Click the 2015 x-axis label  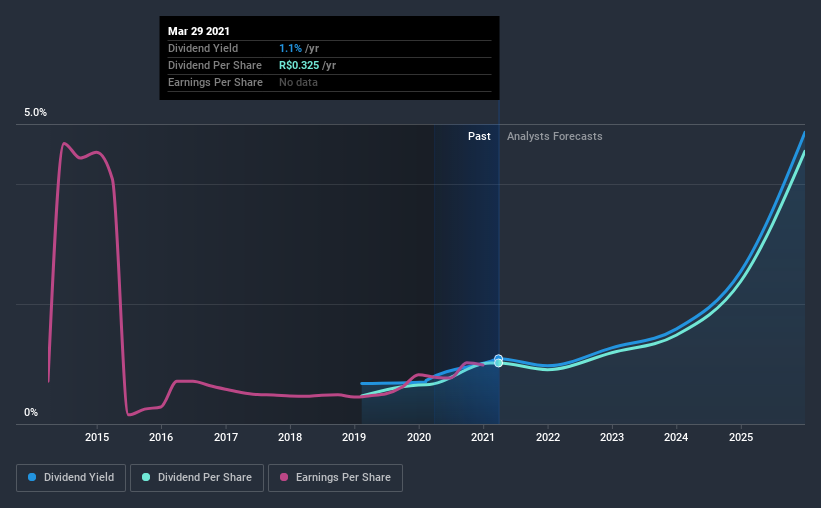coord(97,437)
